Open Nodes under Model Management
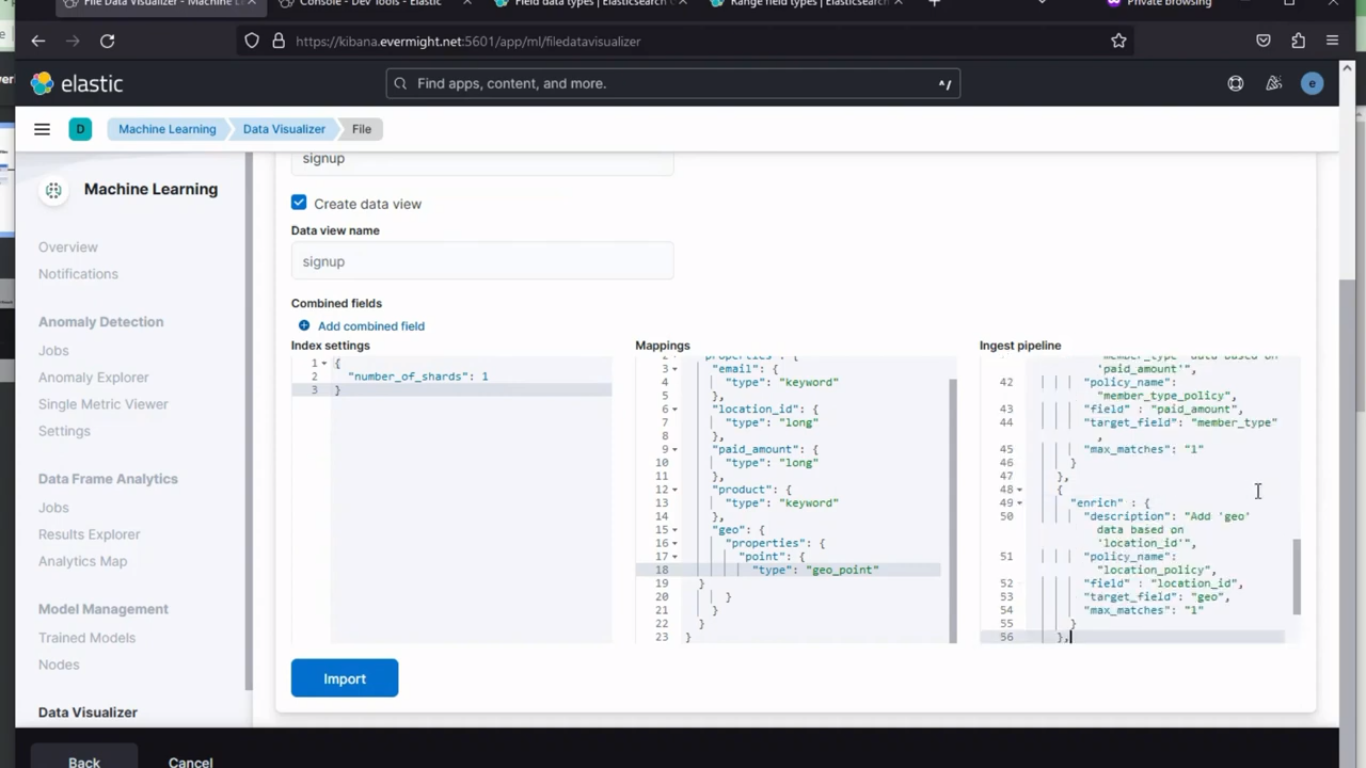Screen dimensions: 1366x768 coord(58,664)
